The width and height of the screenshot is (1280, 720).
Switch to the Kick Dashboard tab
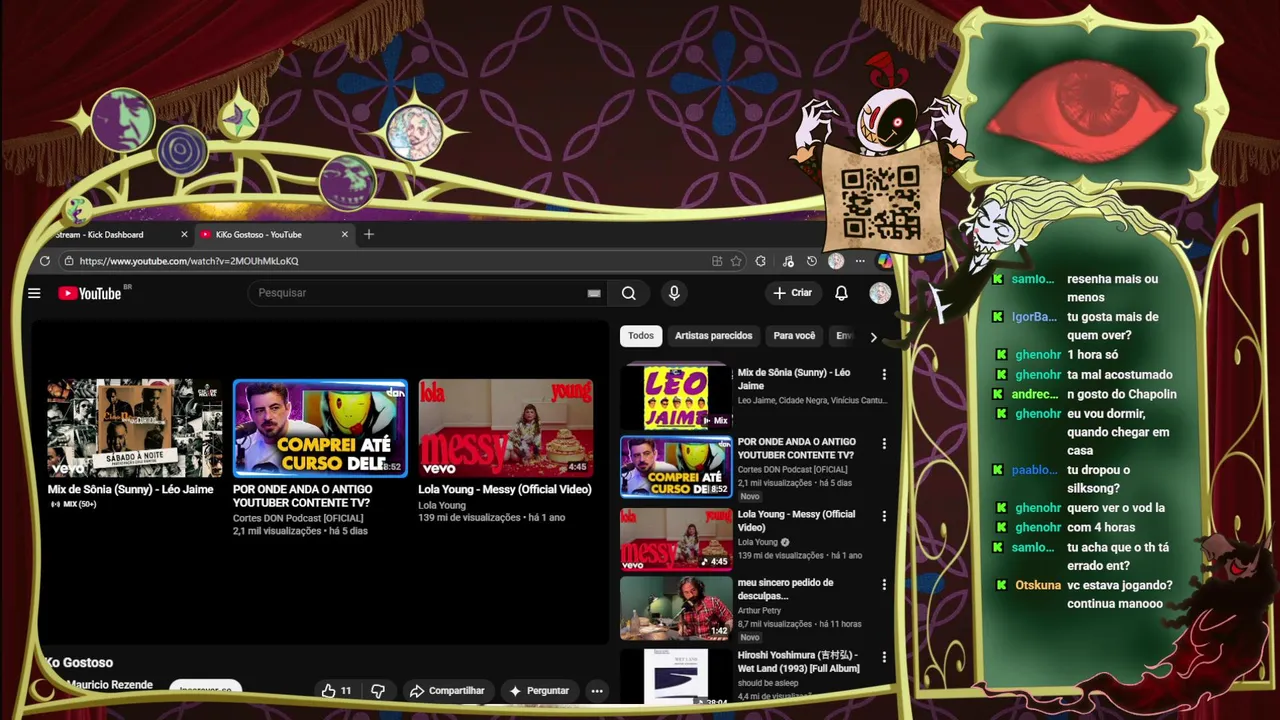(110, 234)
